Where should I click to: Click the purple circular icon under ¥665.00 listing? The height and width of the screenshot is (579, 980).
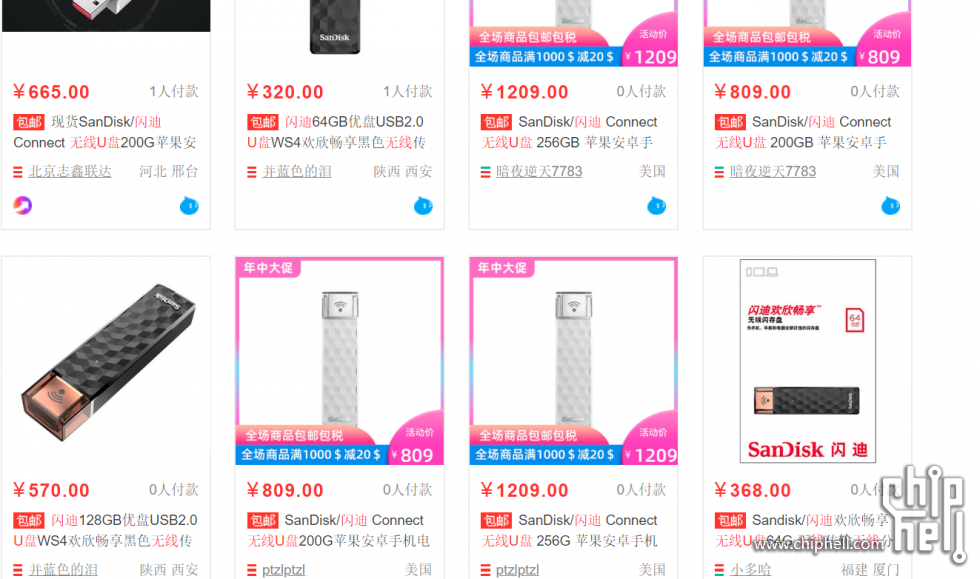[x=22, y=205]
